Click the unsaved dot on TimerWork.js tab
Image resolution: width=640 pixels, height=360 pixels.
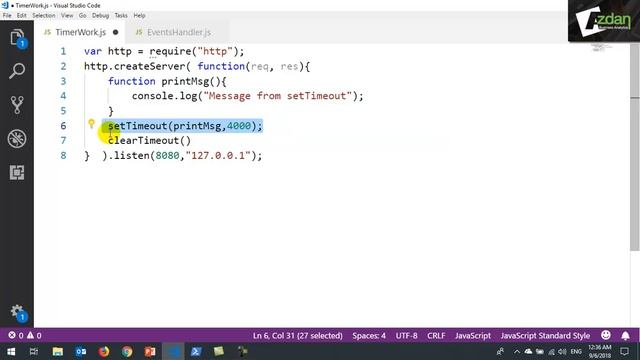pyautogui.click(x=116, y=32)
